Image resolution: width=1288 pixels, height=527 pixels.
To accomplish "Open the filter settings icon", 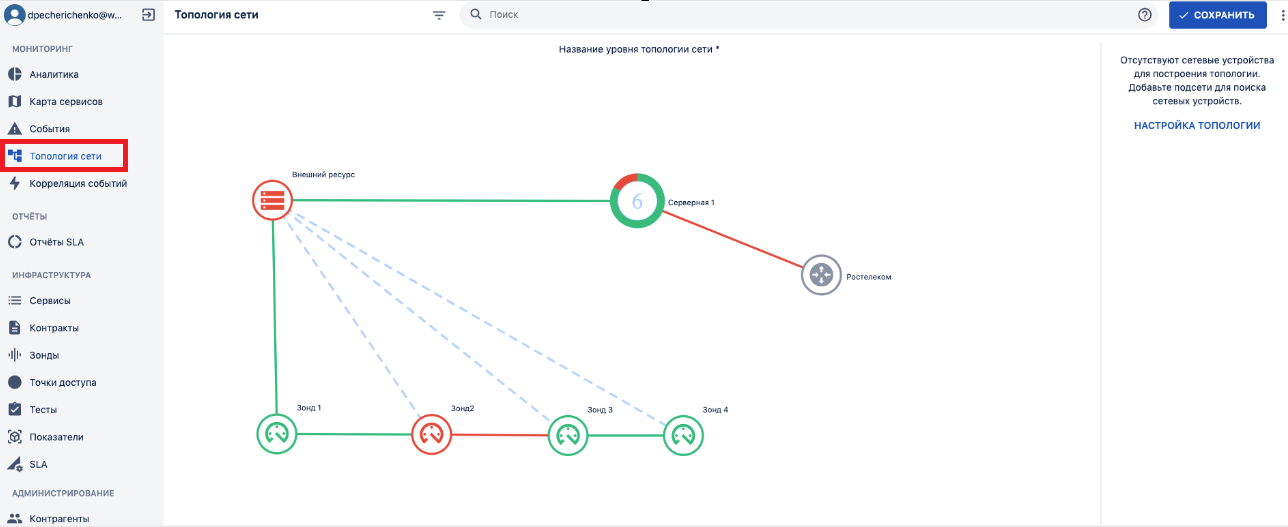I will point(439,15).
